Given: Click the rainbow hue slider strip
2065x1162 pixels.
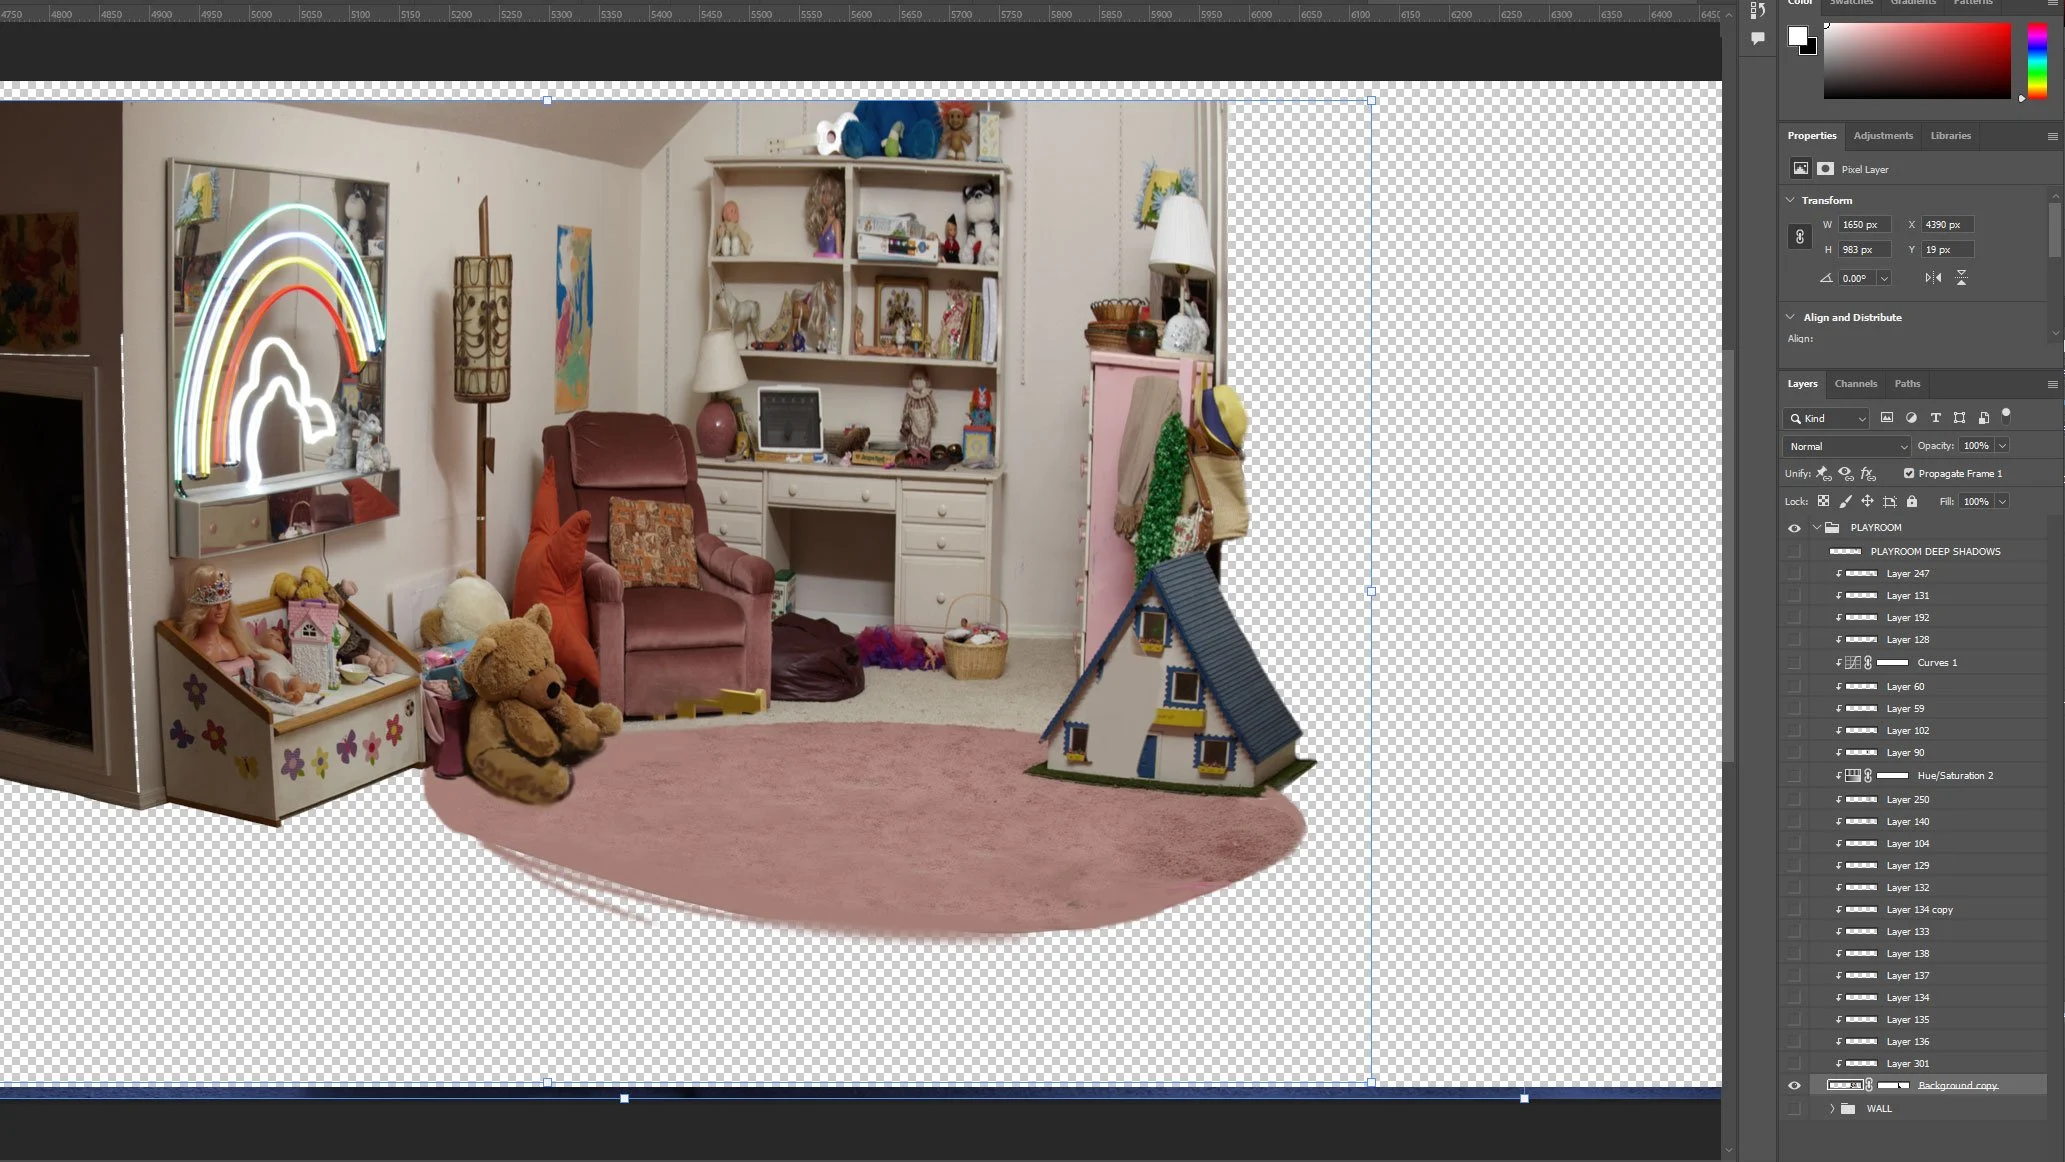Looking at the screenshot, I should [x=2036, y=60].
